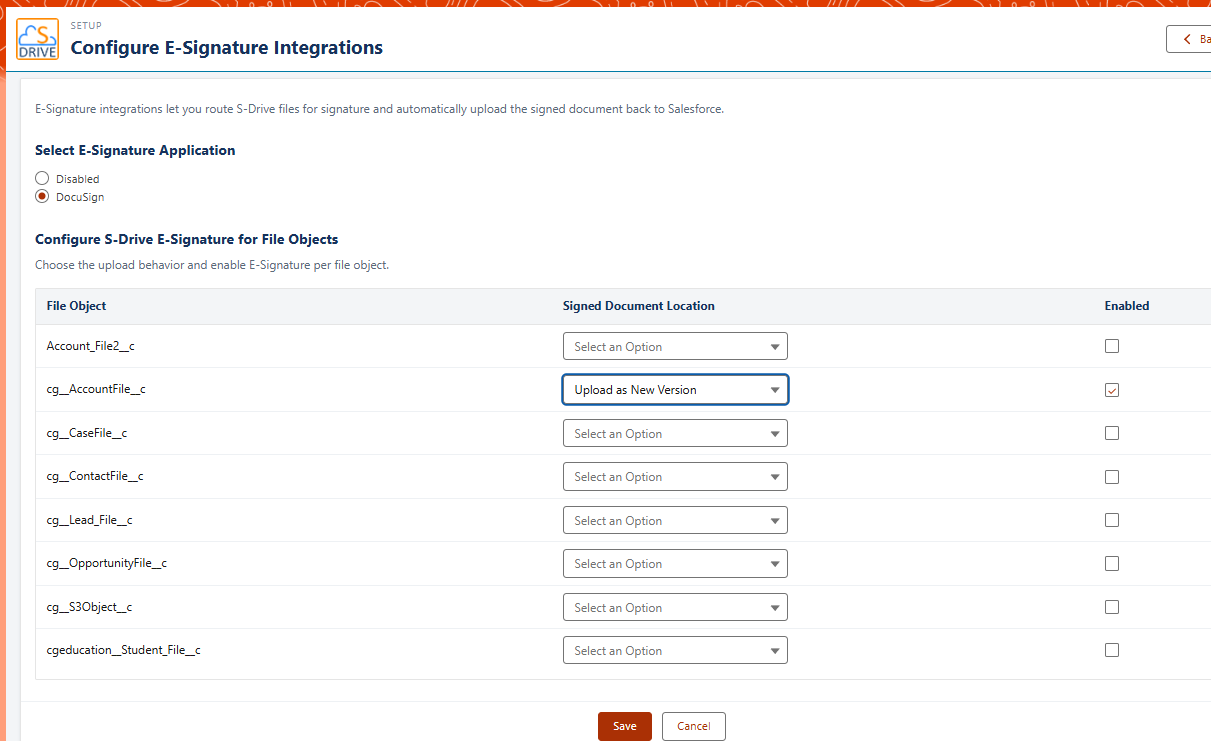The width and height of the screenshot is (1211, 741).
Task: Click the Signed Document Location column header
Action: (639, 306)
